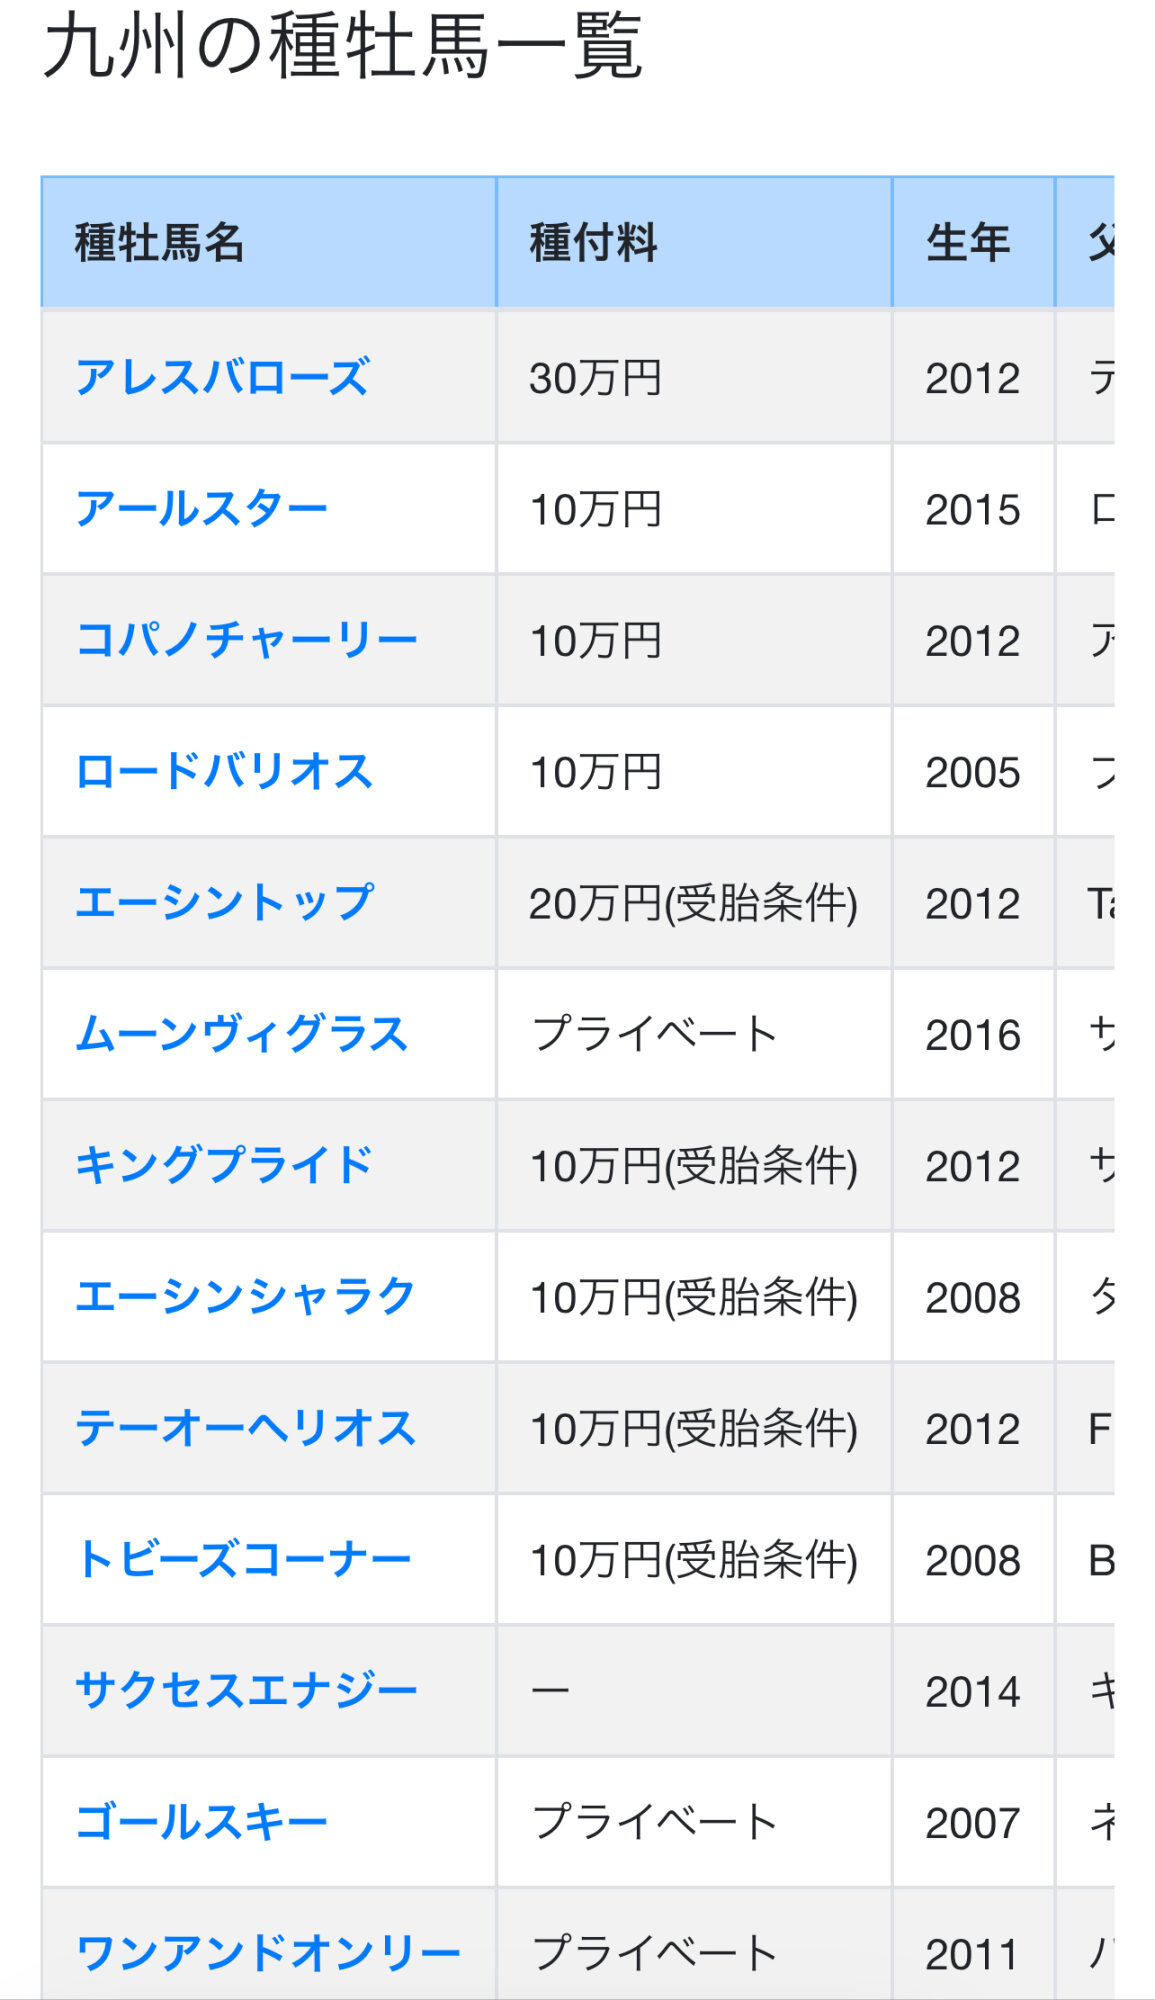Open the エーシンシャラク stallion link

(x=245, y=1297)
